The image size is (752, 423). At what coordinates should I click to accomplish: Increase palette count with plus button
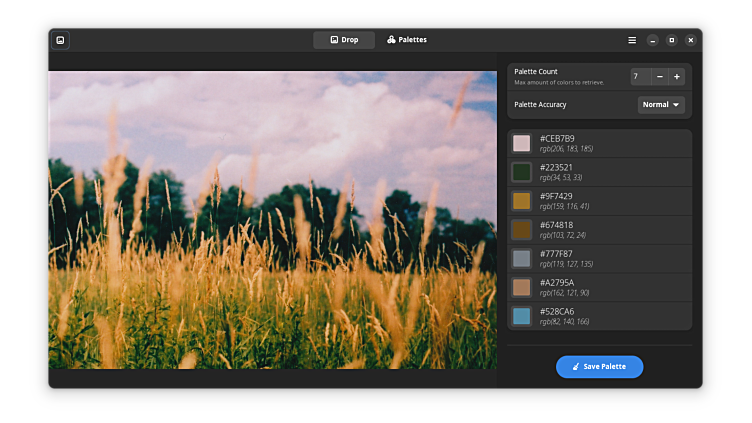pyautogui.click(x=677, y=76)
